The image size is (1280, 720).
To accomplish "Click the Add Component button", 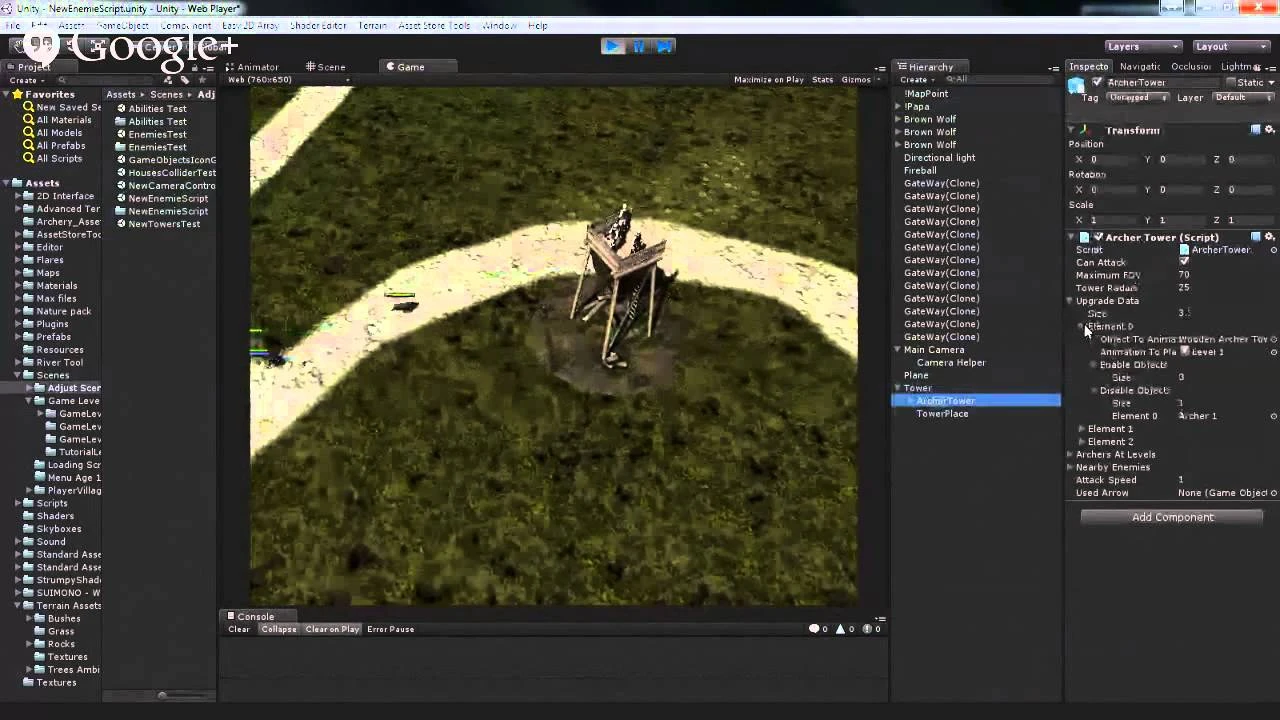I will pyautogui.click(x=1172, y=517).
